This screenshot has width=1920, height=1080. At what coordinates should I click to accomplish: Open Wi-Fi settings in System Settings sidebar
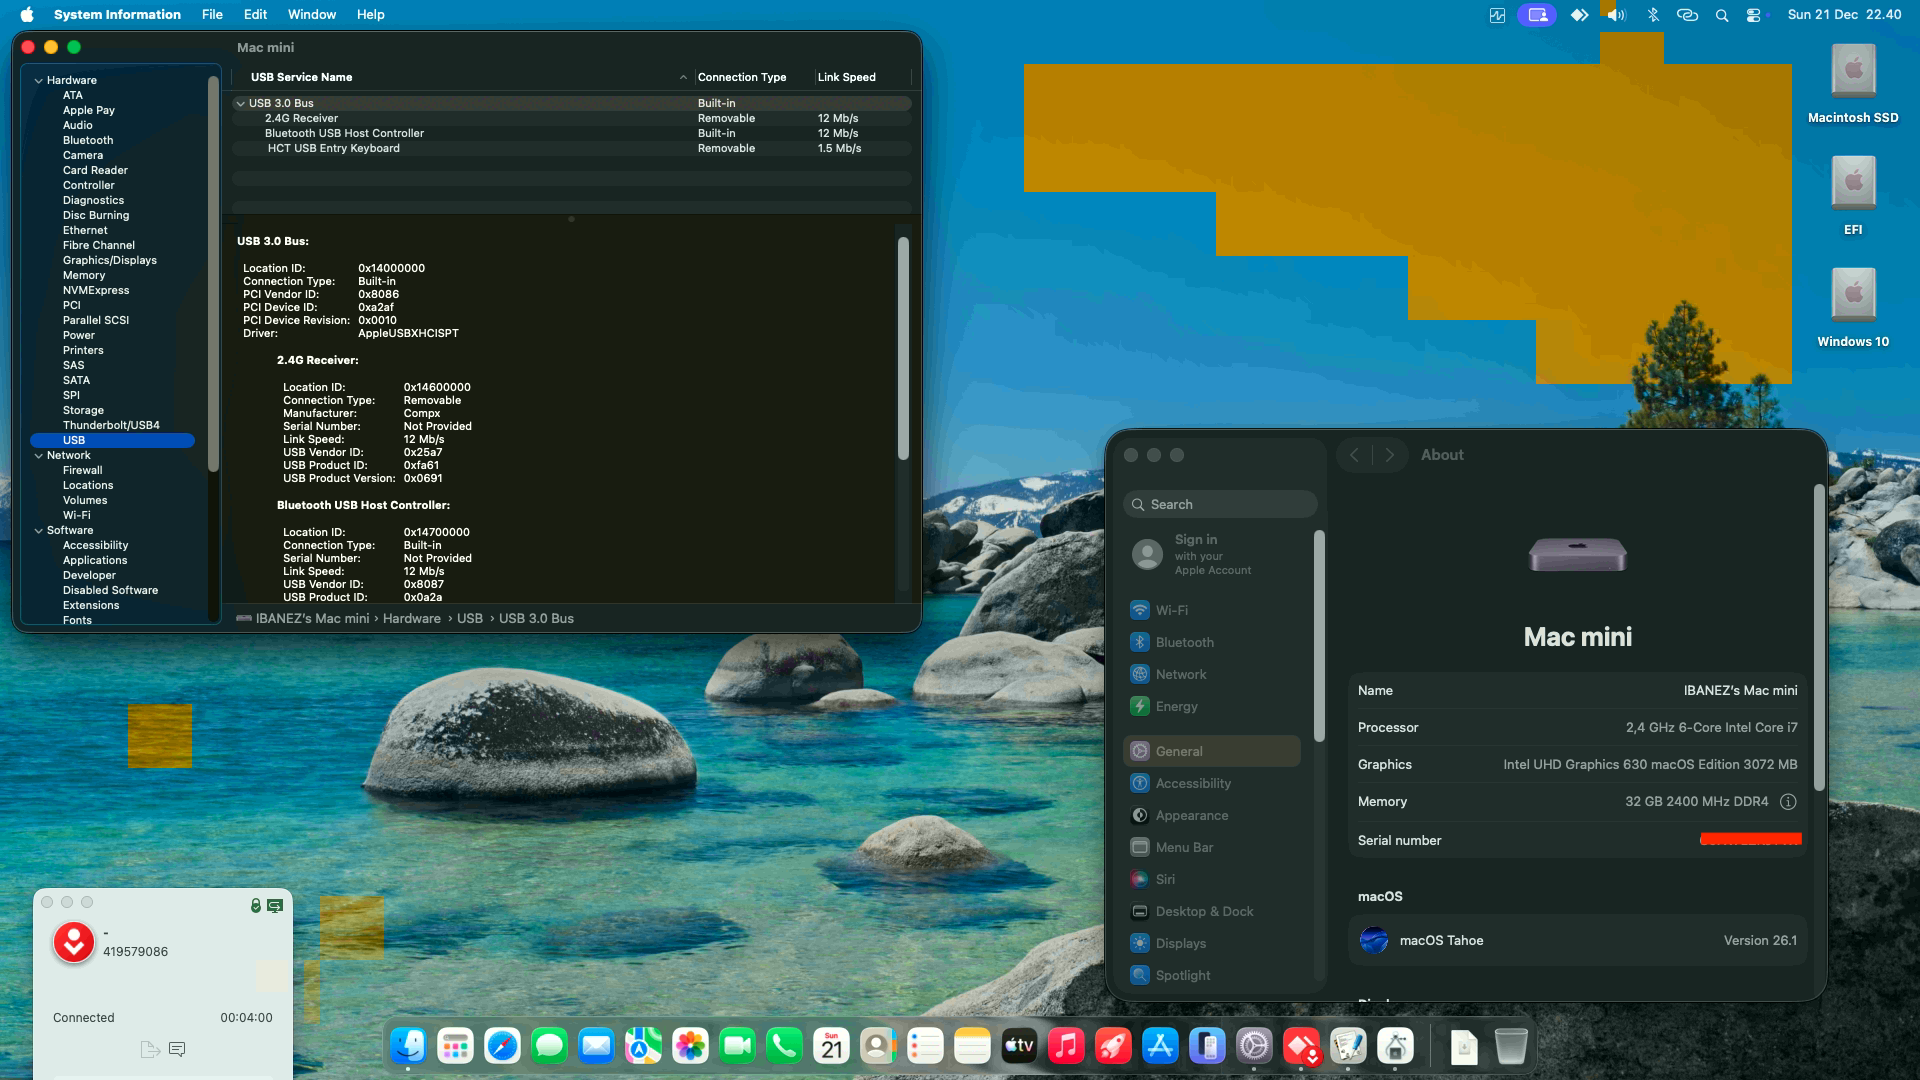(x=1212, y=610)
